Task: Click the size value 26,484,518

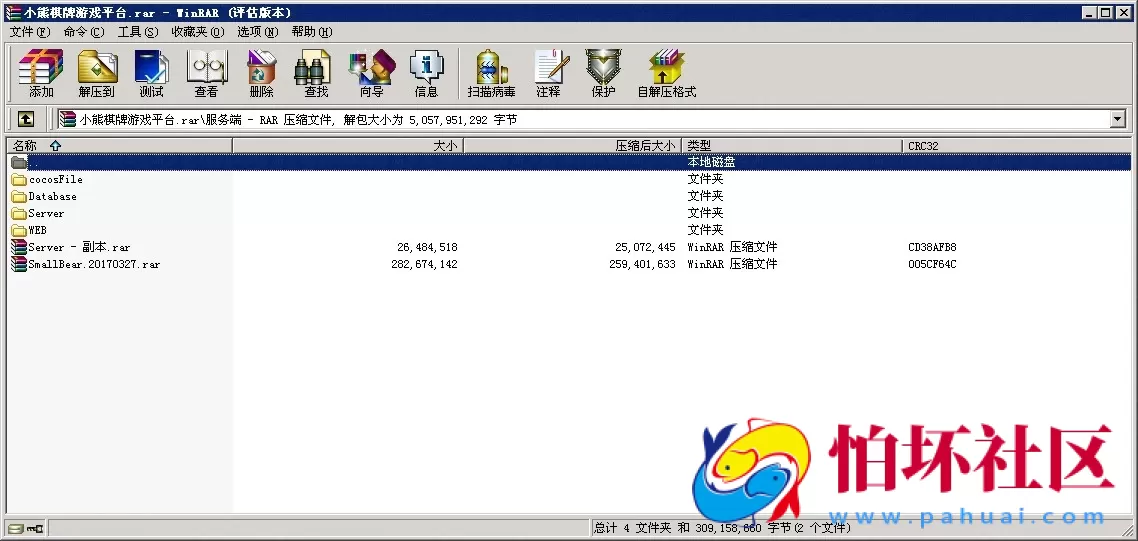Action: tap(427, 248)
